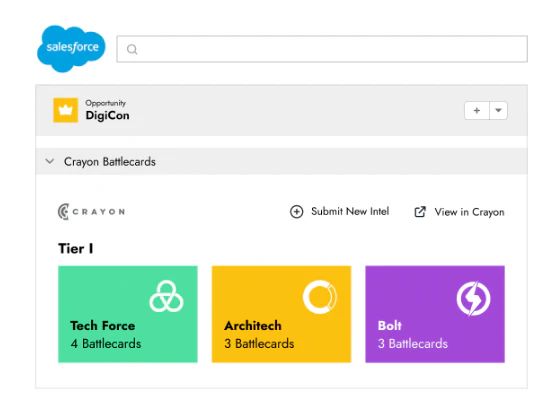Open View in Crayon link
Image resolution: width=557 pixels, height=414 pixels.
[469, 212]
